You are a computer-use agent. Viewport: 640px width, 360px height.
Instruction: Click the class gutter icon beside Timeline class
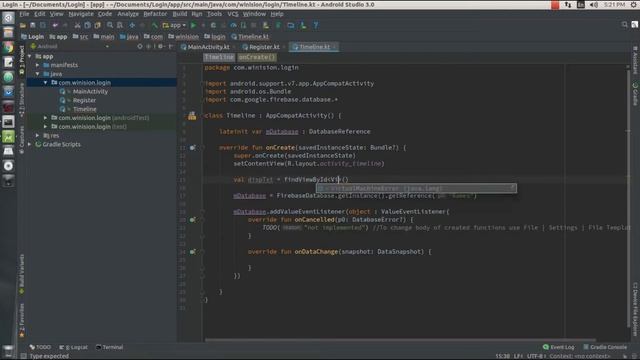coord(192,116)
